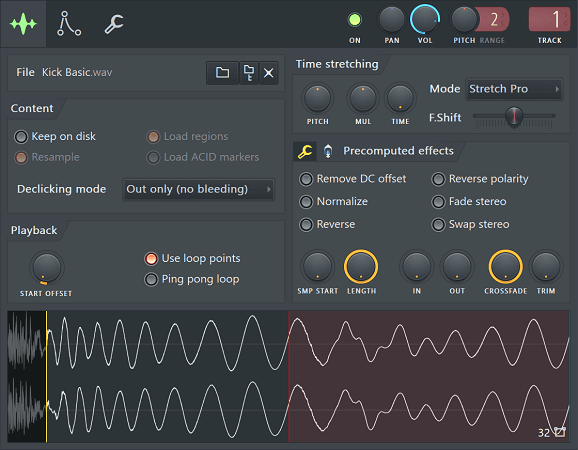578x450 pixels.
Task: Enable Keep on disk option
Action: pos(21,137)
